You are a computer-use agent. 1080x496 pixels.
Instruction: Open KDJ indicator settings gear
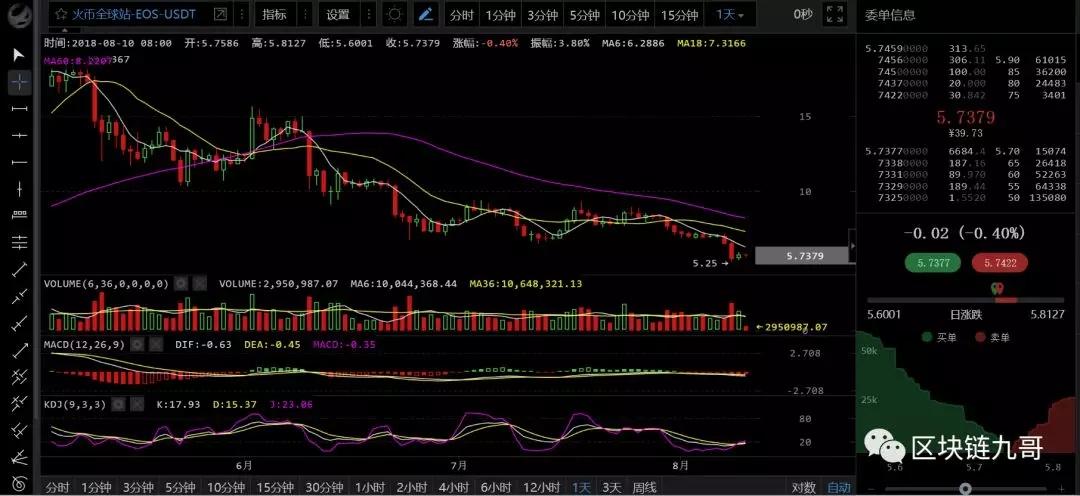(x=118, y=404)
